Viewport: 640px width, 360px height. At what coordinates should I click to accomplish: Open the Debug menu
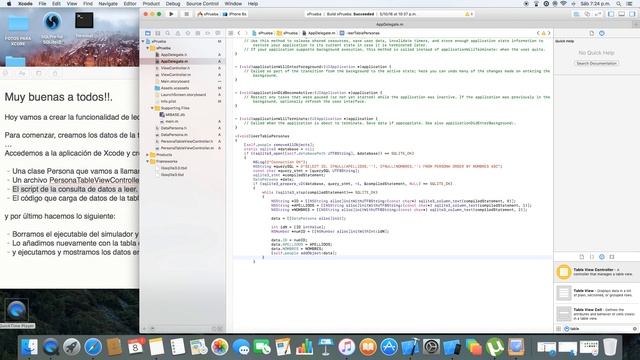tap(173, 4)
